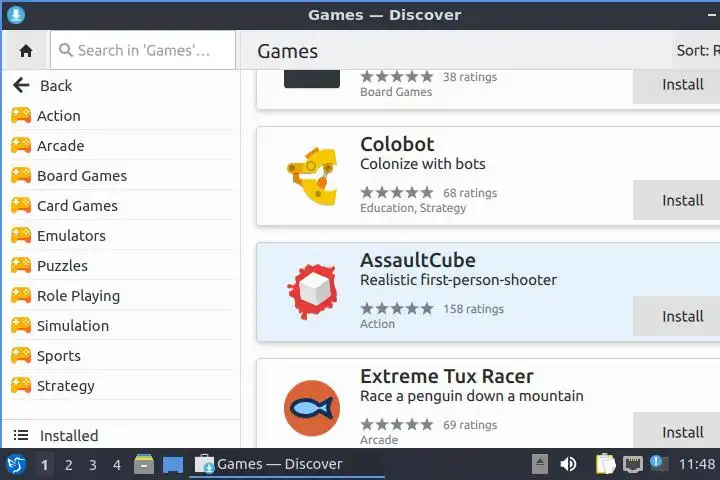Click the gamepad icon beside Board Games
The height and width of the screenshot is (480, 720).
21,175
